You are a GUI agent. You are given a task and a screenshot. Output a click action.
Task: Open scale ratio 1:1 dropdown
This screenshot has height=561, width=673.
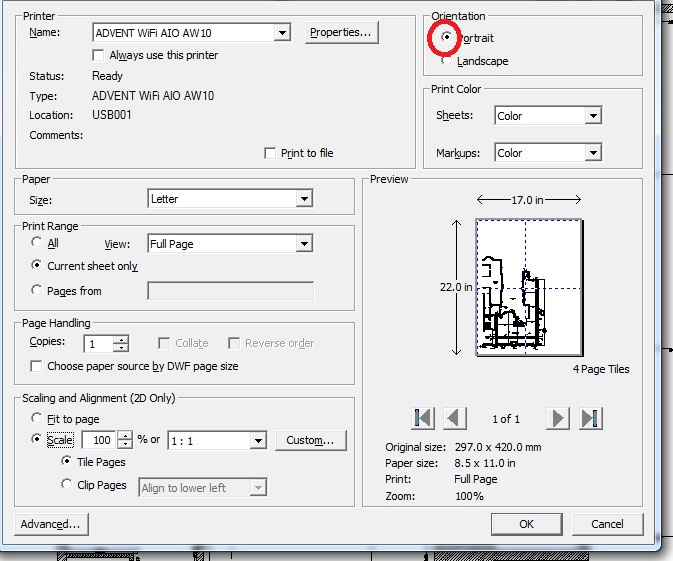[258, 440]
